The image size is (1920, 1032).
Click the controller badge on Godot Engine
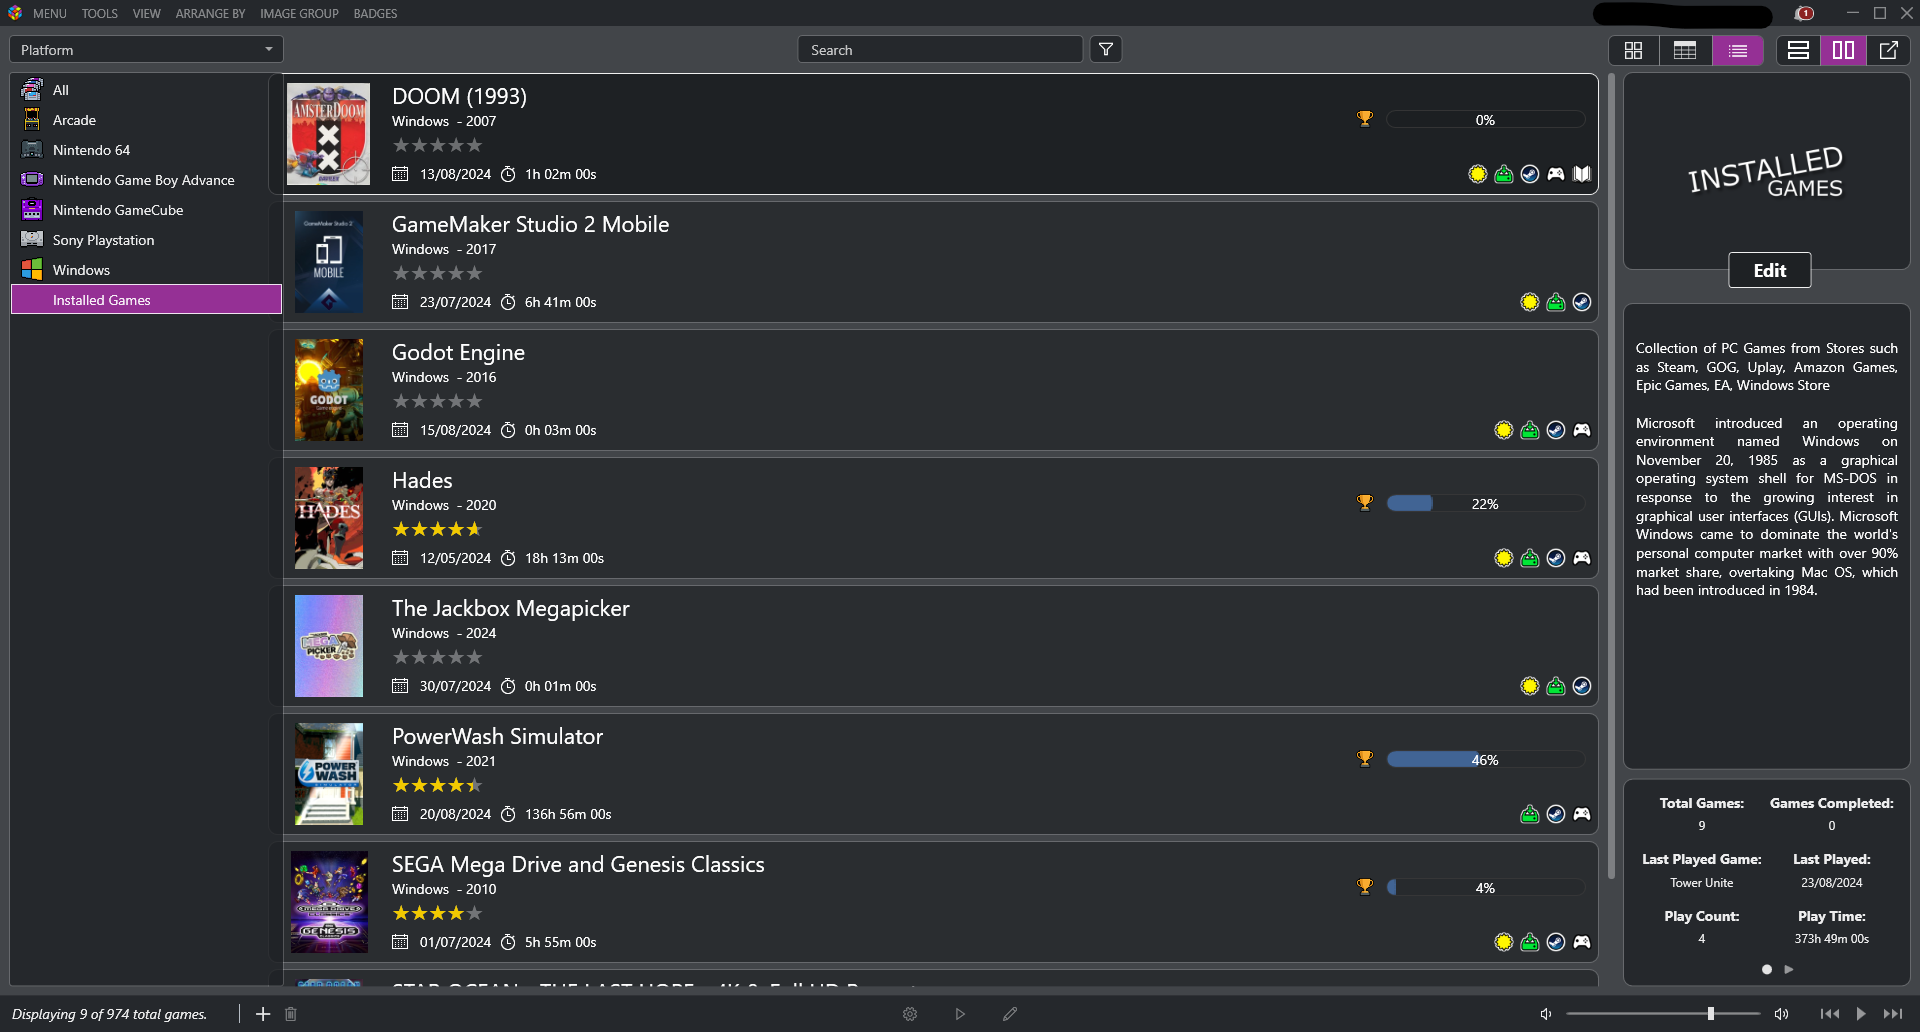1582,430
